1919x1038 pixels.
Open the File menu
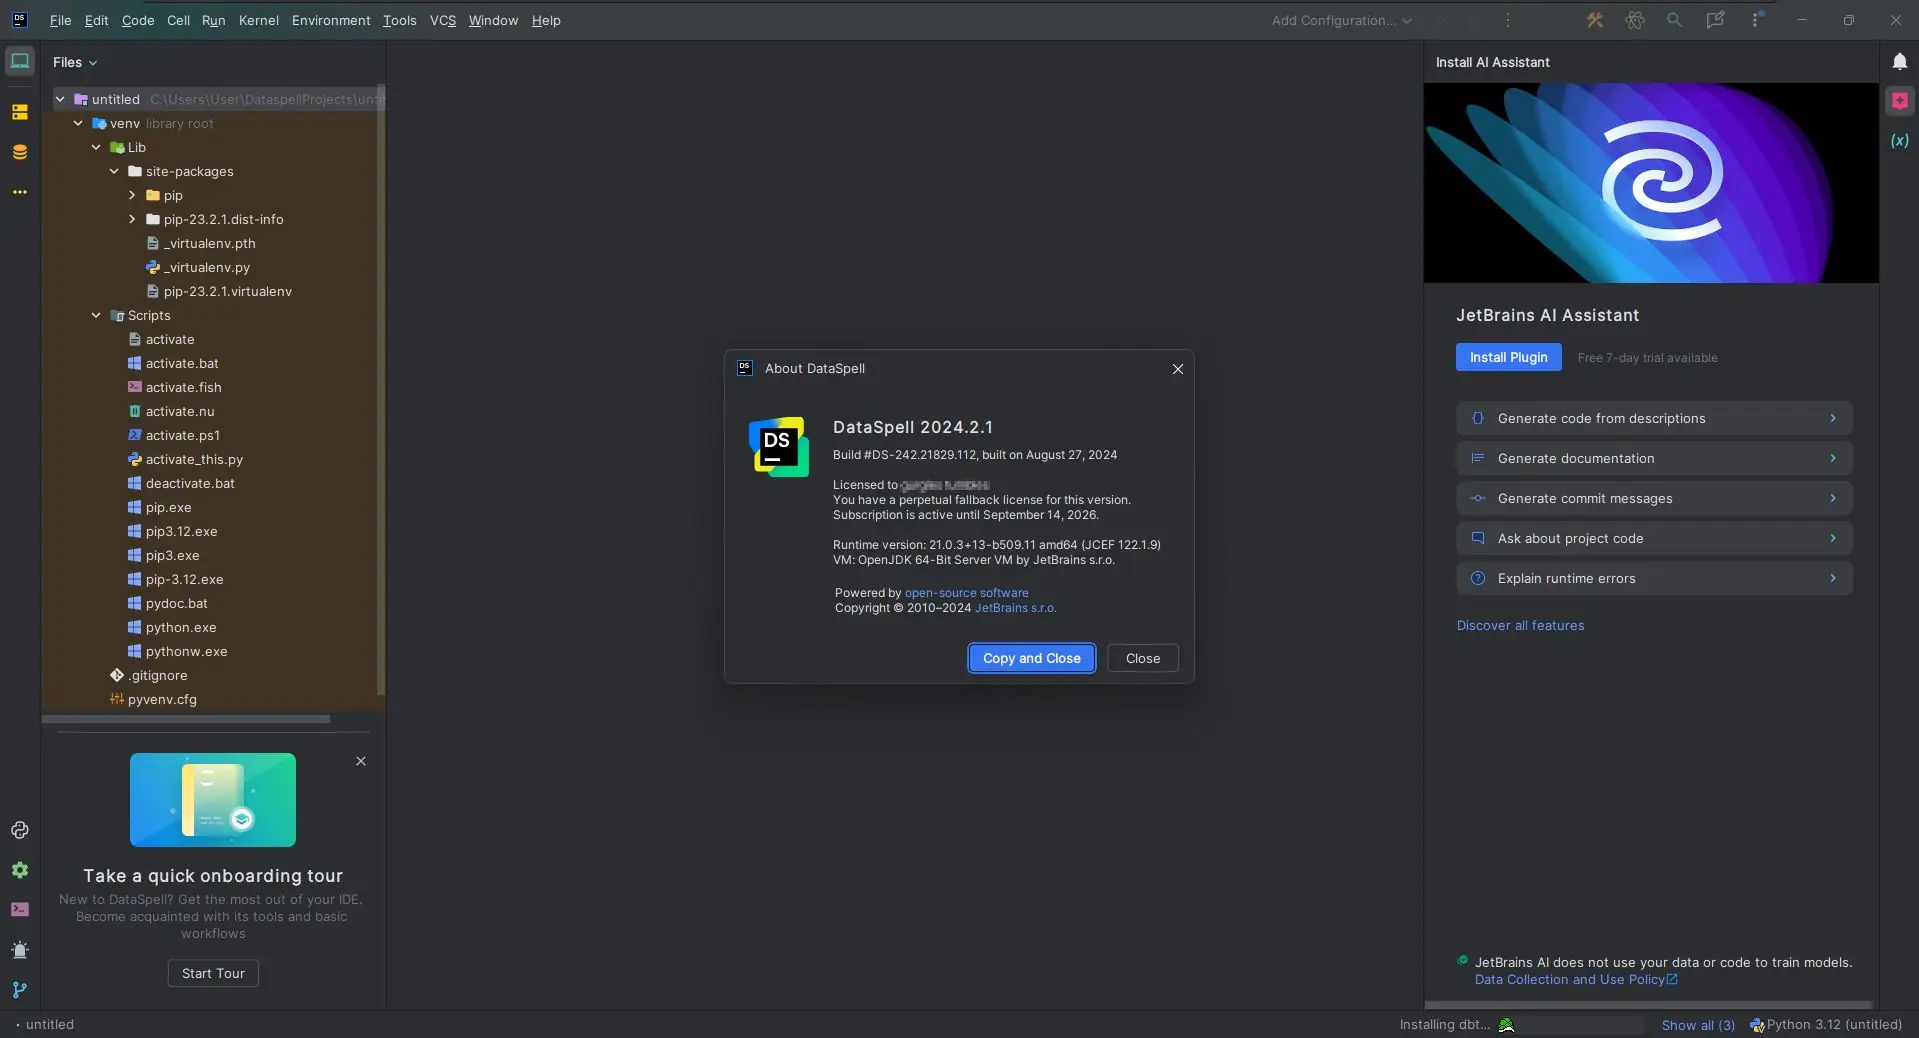[60, 20]
